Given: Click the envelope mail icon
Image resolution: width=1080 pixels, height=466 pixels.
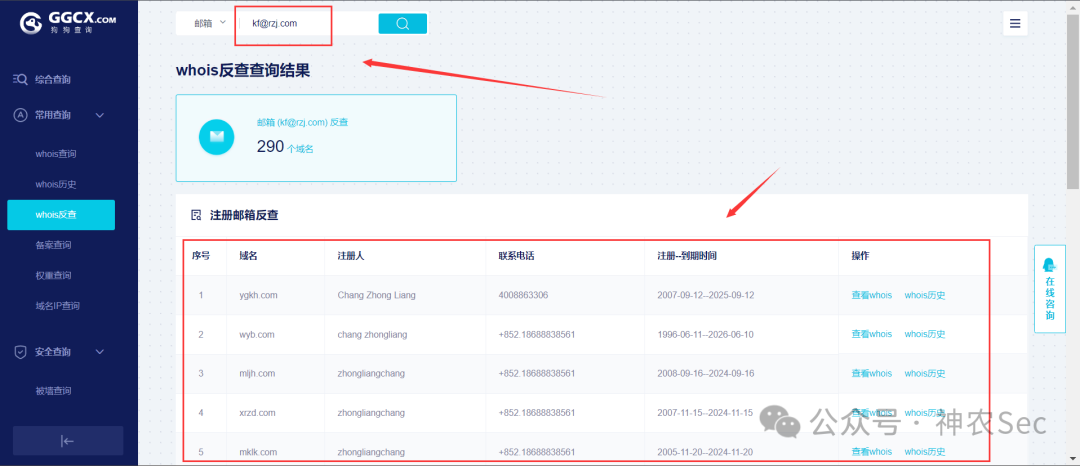Looking at the screenshot, I should coord(217,137).
